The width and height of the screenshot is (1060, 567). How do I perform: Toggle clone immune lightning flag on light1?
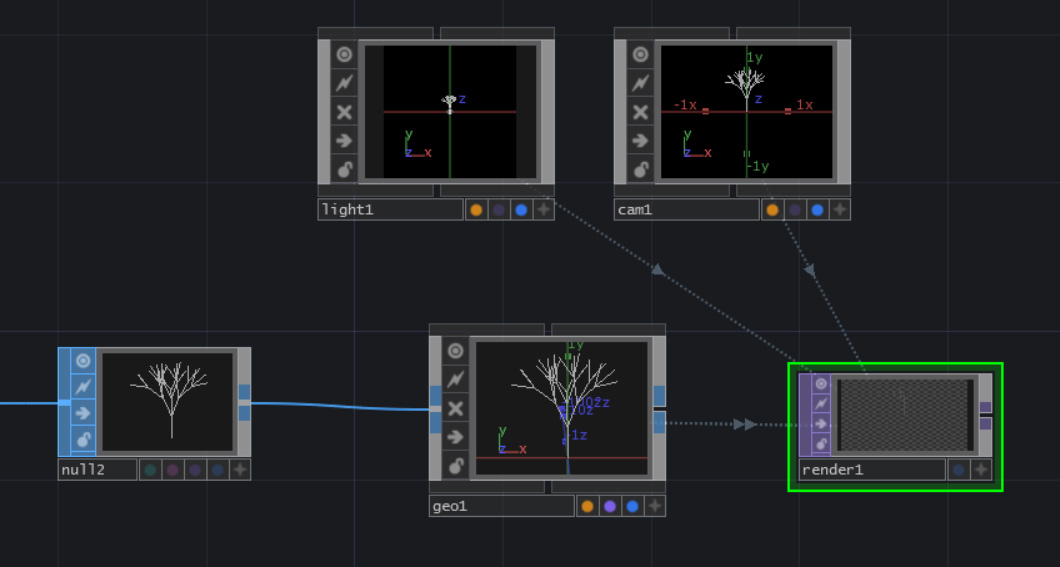coord(344,83)
